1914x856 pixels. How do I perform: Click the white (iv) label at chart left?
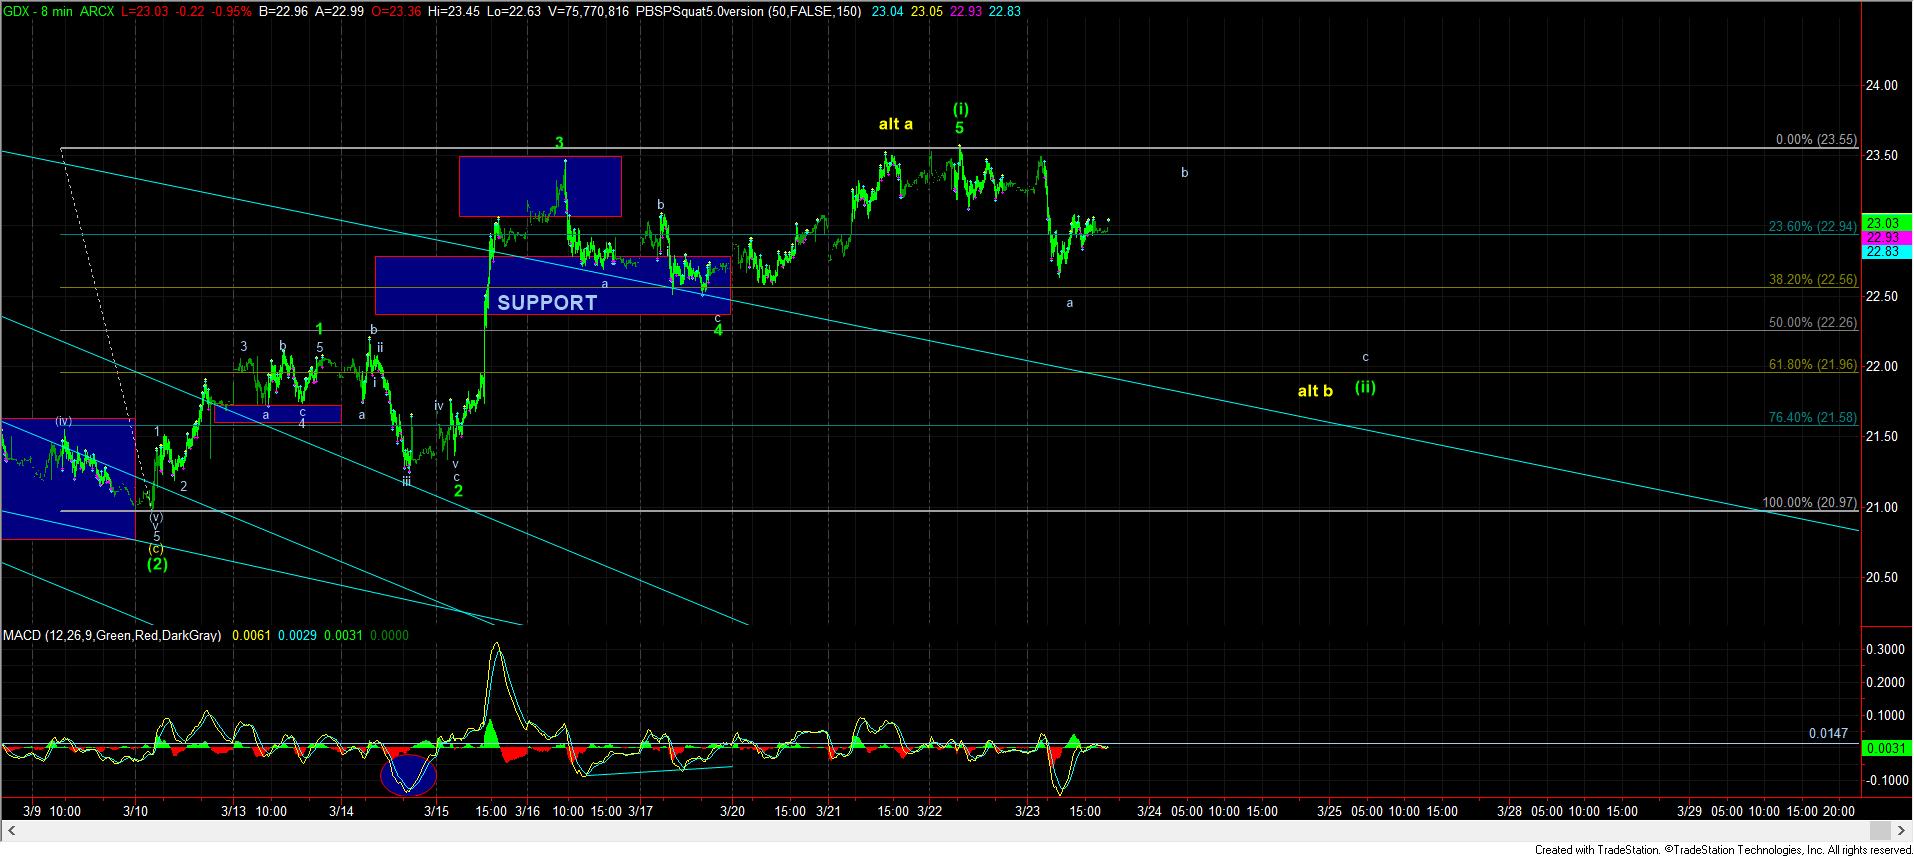click(x=63, y=421)
